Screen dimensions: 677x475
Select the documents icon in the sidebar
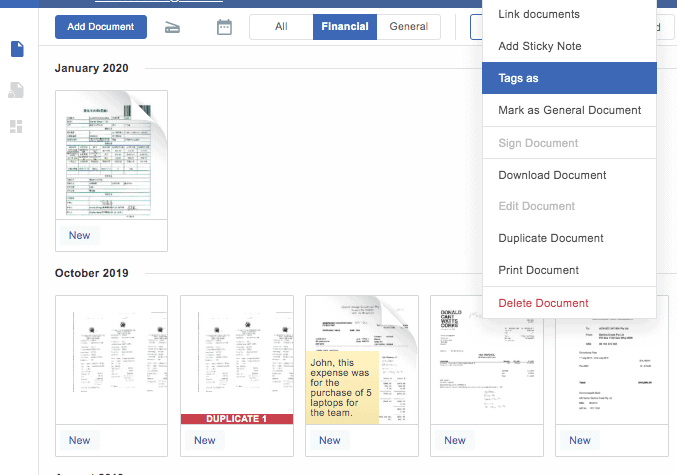(17, 49)
